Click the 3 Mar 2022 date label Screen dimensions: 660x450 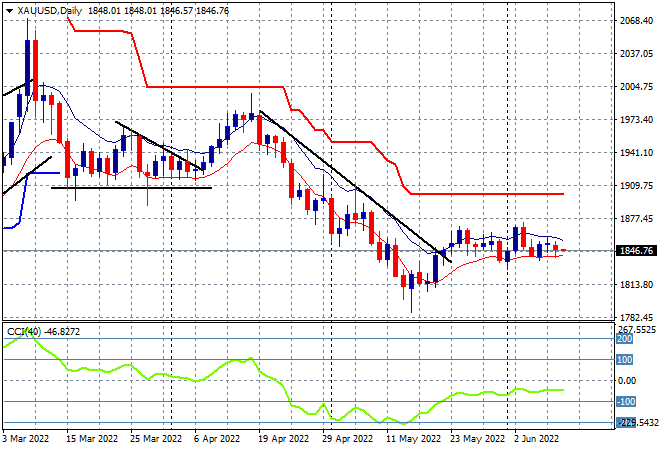[26, 439]
